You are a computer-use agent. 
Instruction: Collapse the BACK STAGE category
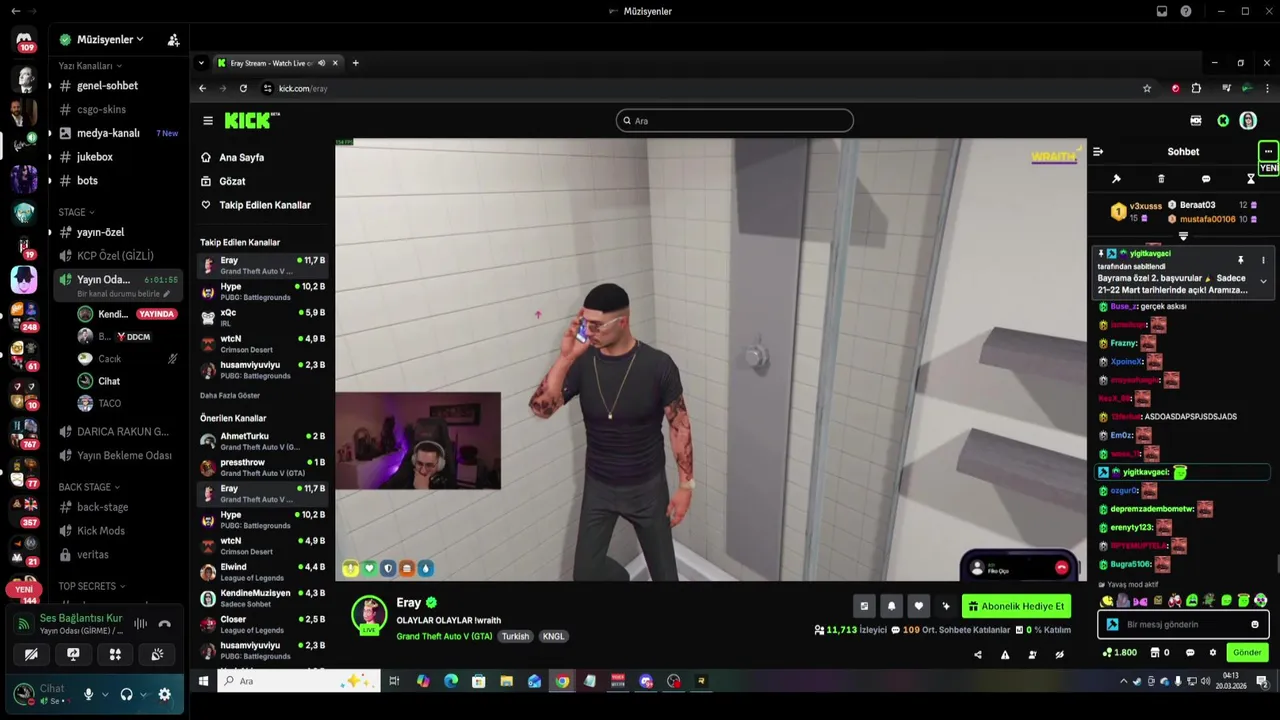[x=89, y=487]
